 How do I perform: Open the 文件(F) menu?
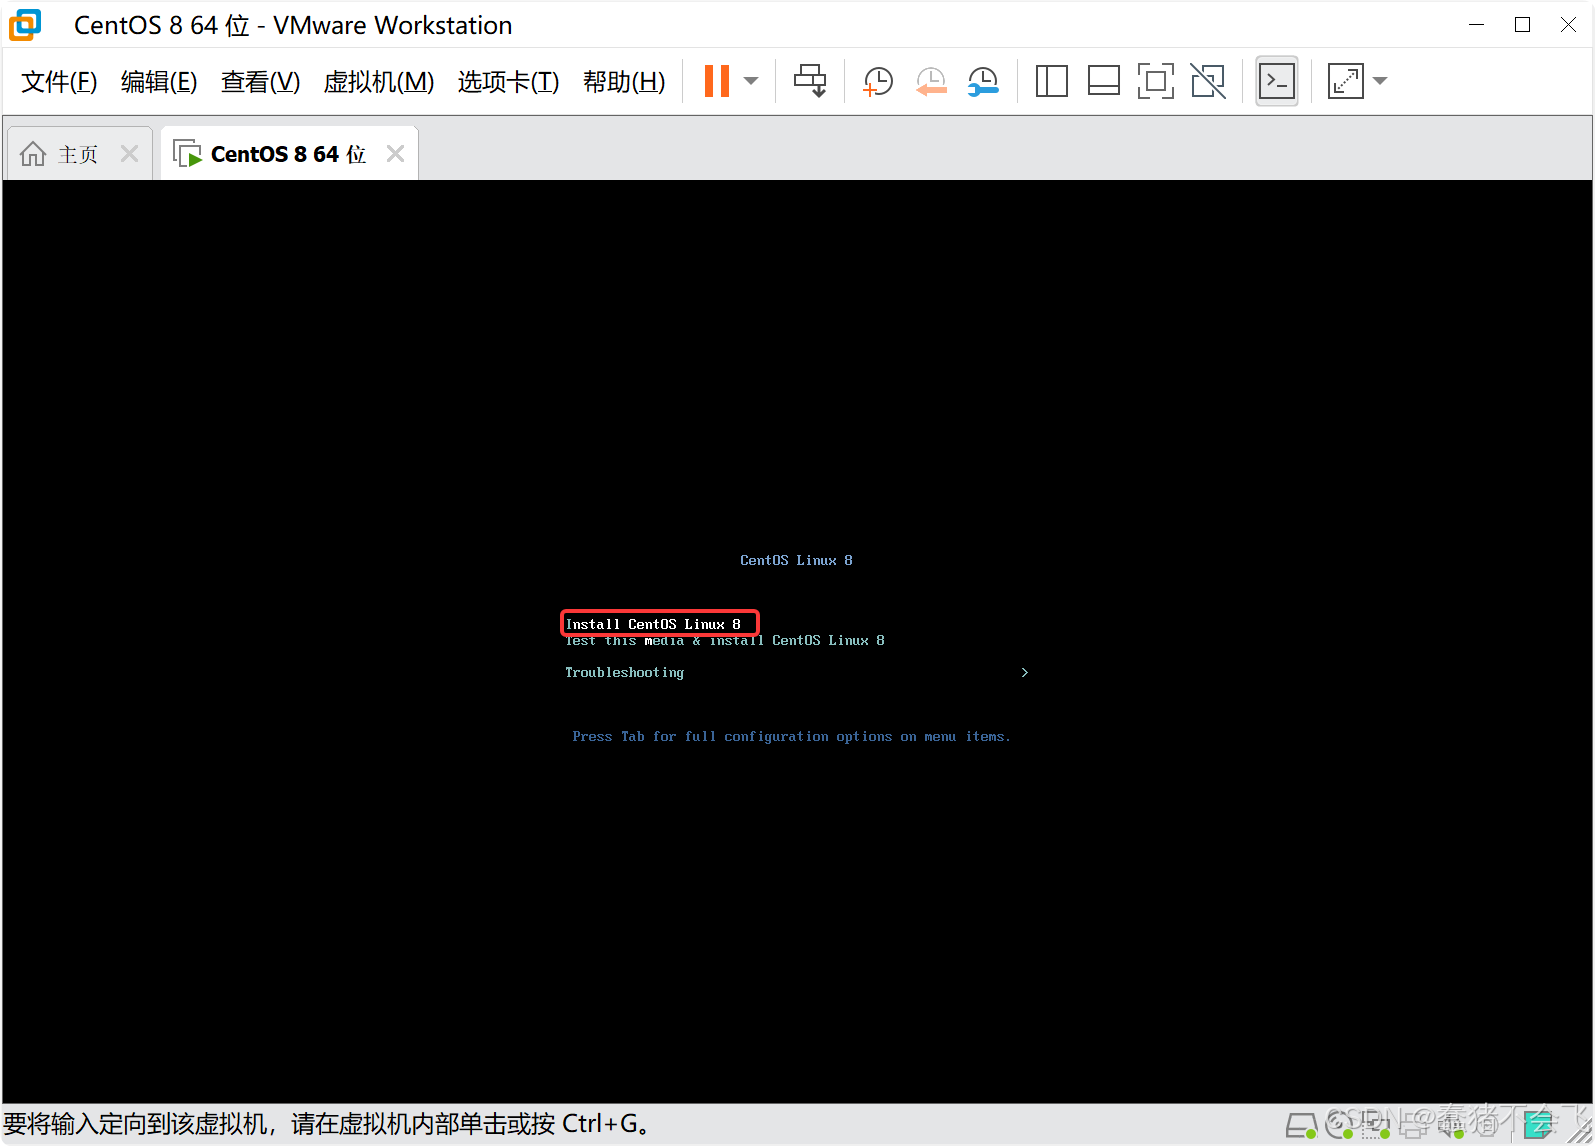click(59, 82)
